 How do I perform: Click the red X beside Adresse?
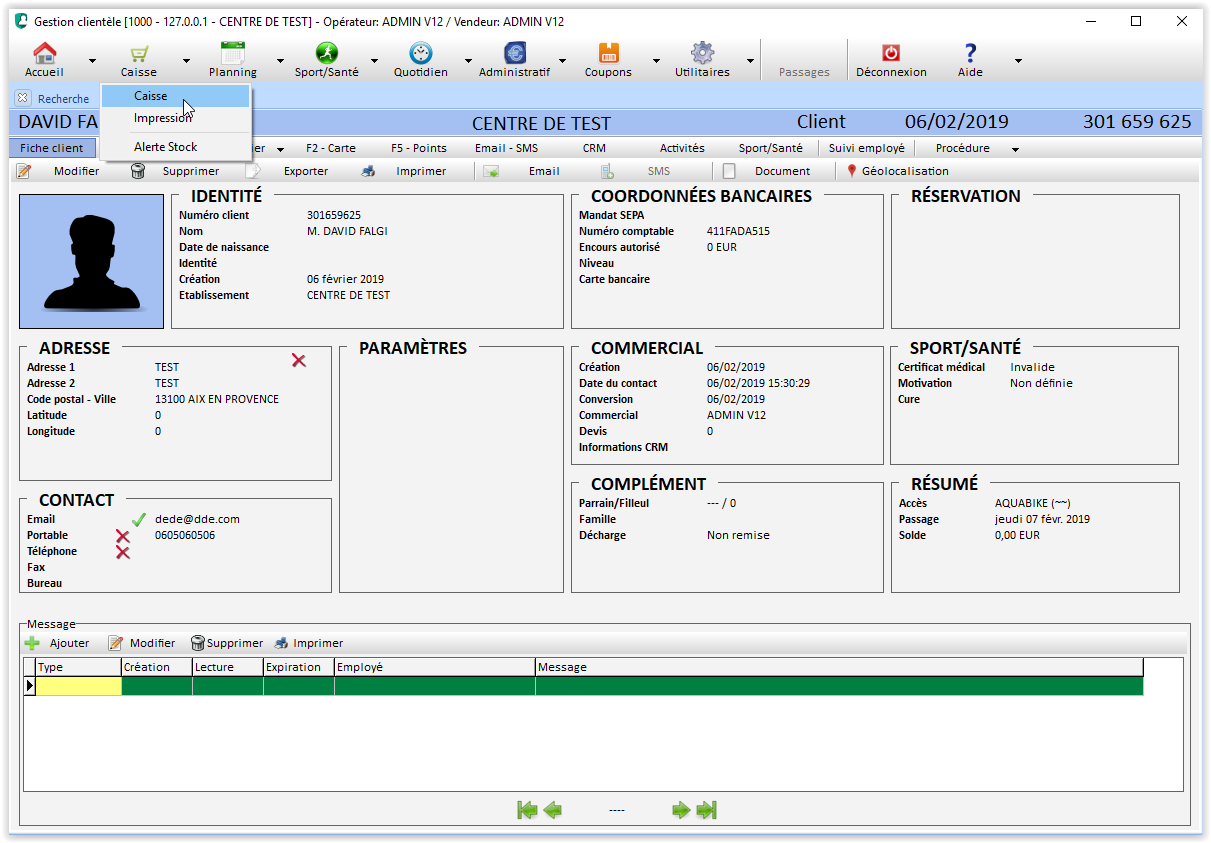click(298, 360)
